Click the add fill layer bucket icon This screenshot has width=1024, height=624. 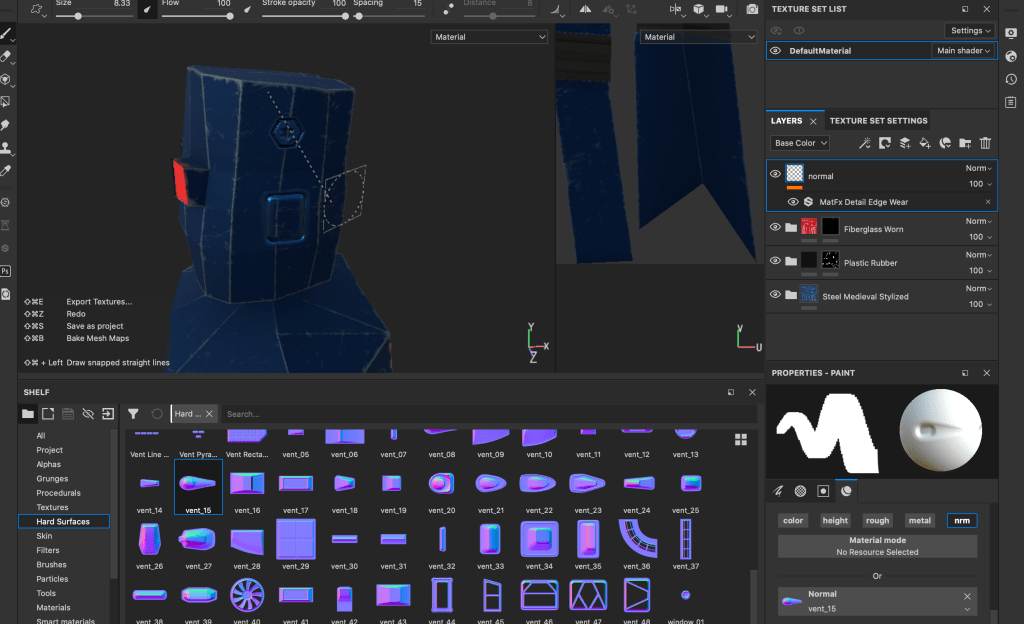coord(925,143)
